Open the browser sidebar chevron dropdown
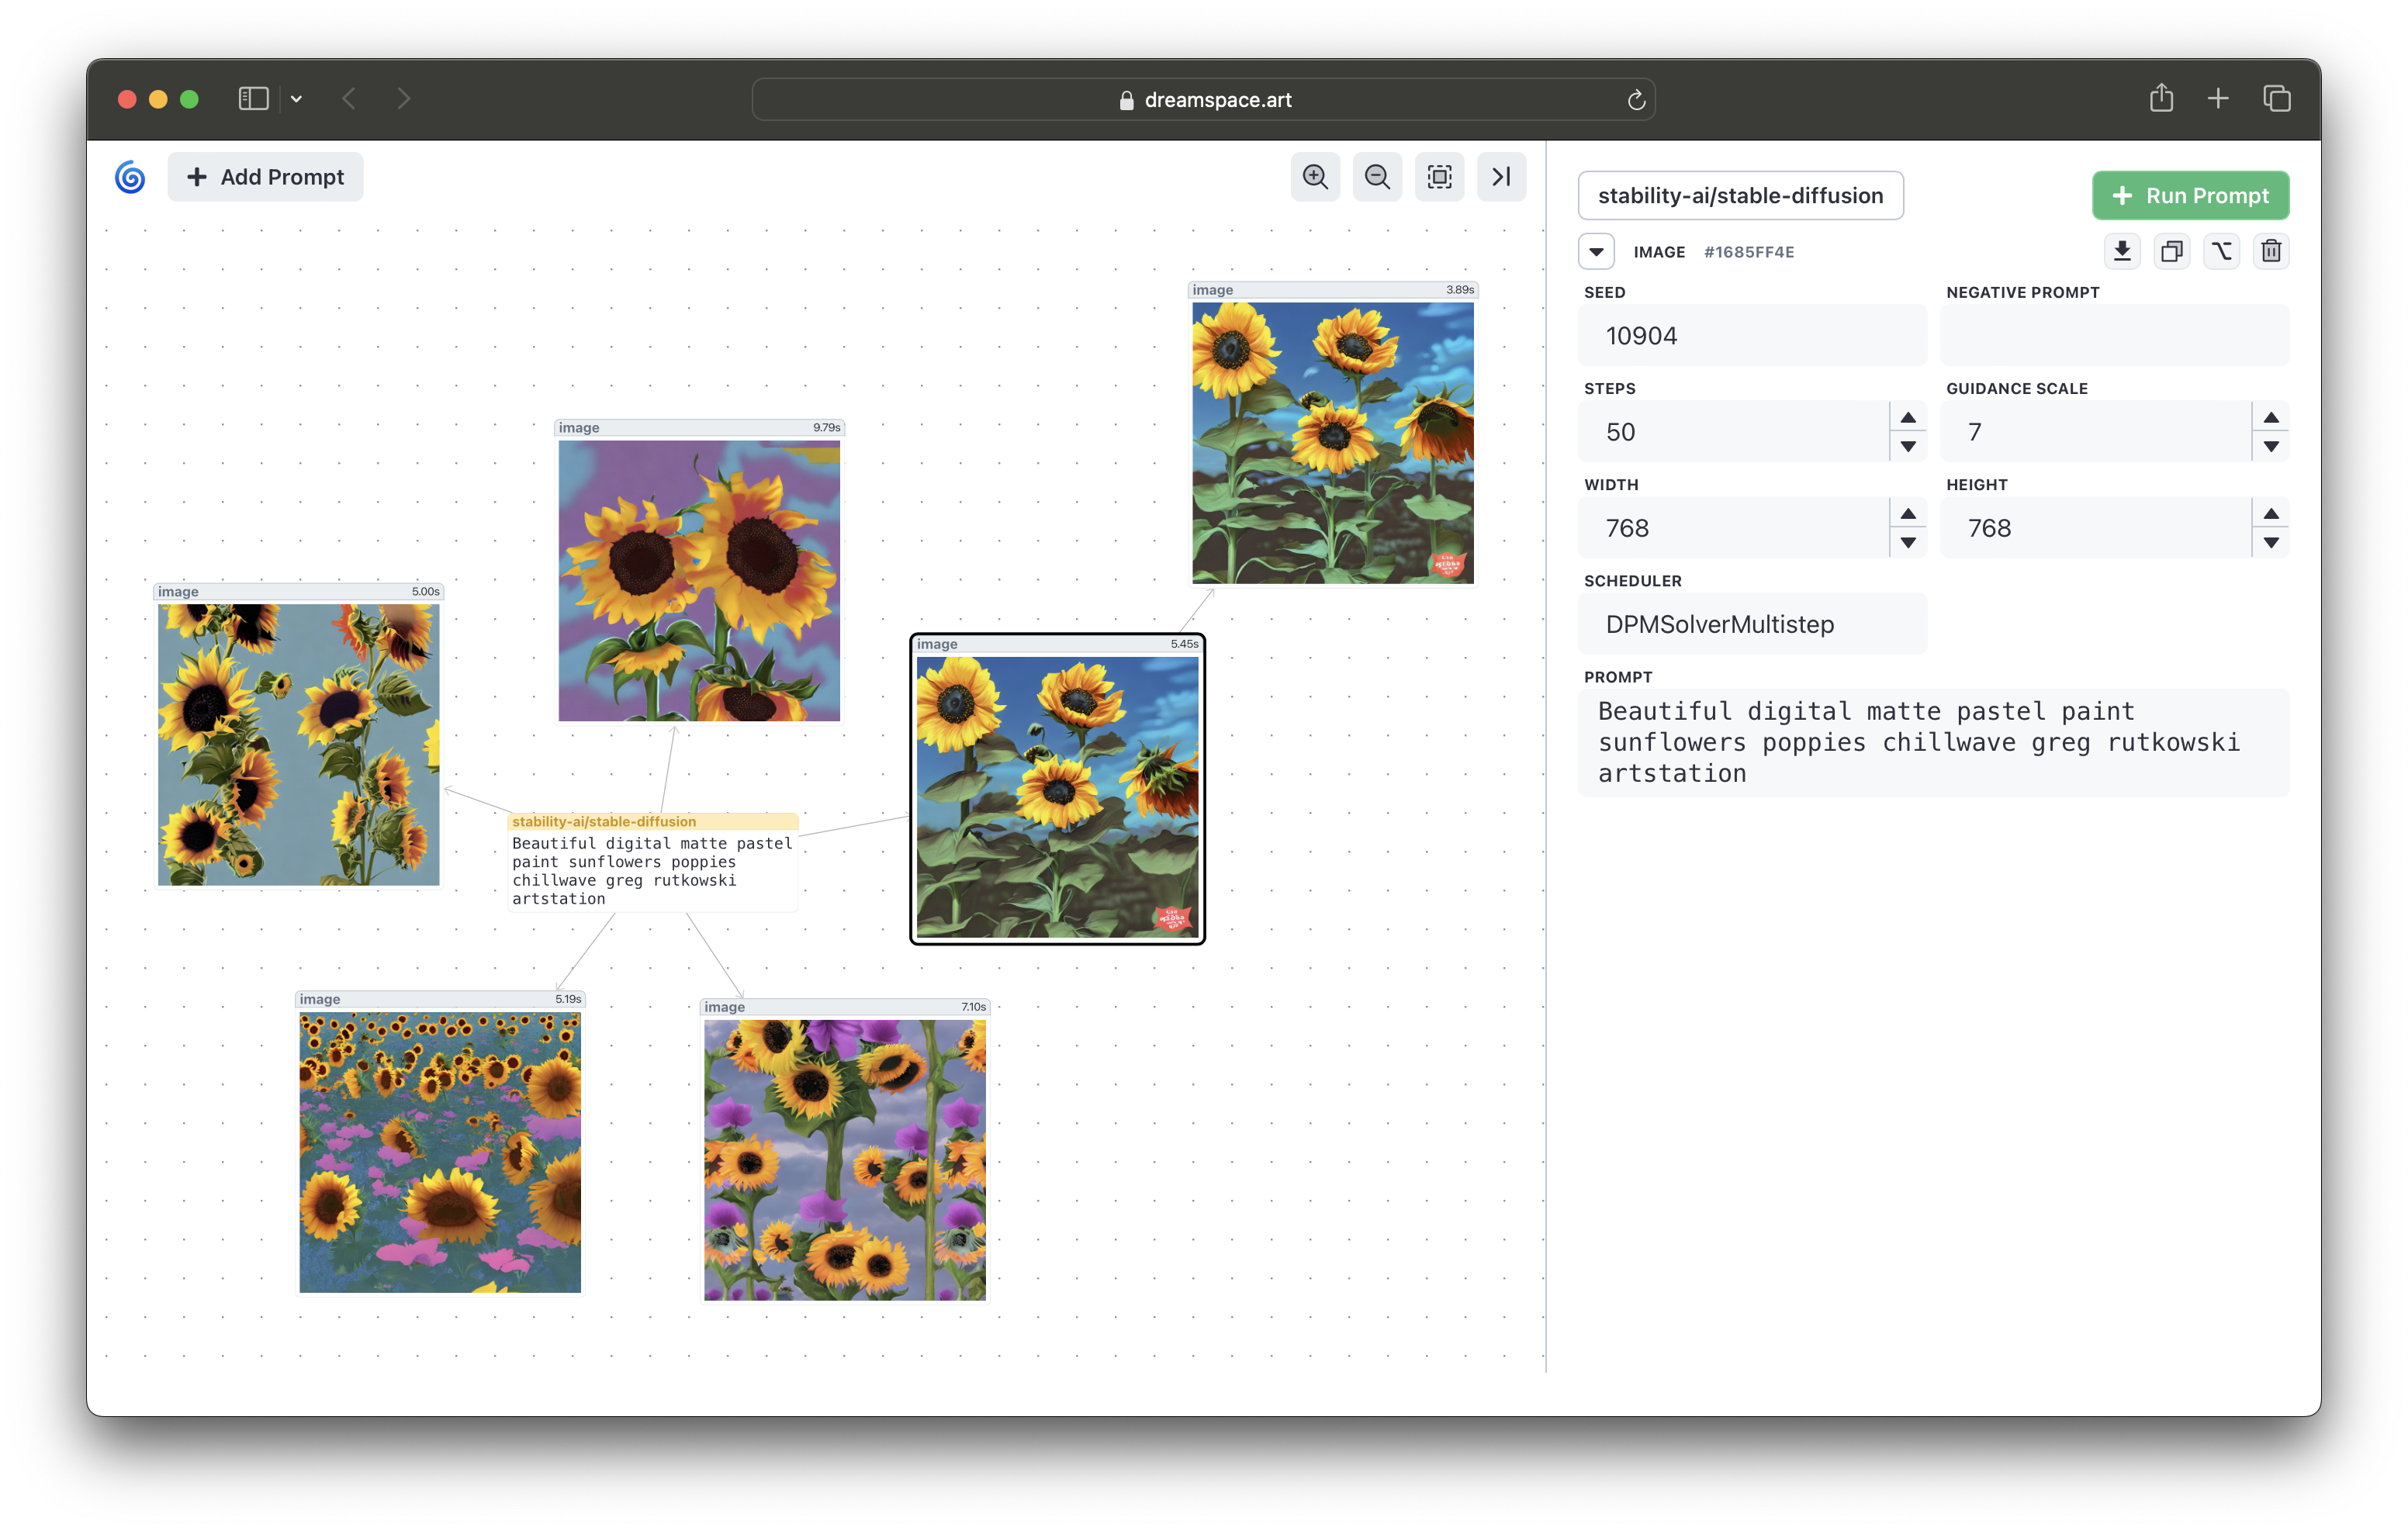This screenshot has width=2408, height=1531. pos(296,99)
